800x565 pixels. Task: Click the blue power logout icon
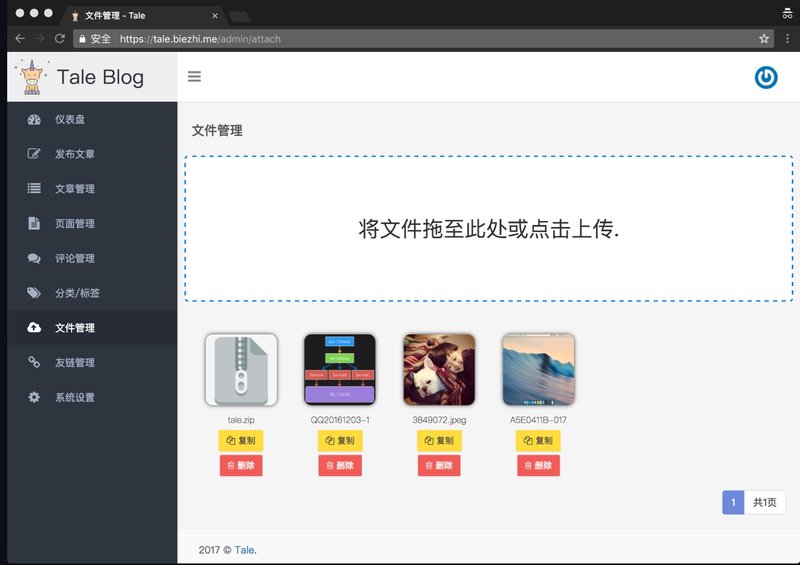coord(766,78)
